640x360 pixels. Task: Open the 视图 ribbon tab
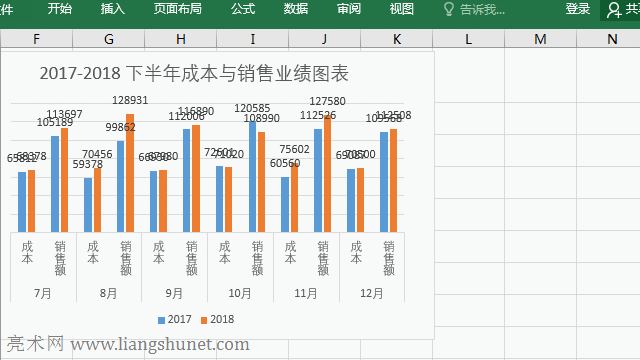point(402,9)
